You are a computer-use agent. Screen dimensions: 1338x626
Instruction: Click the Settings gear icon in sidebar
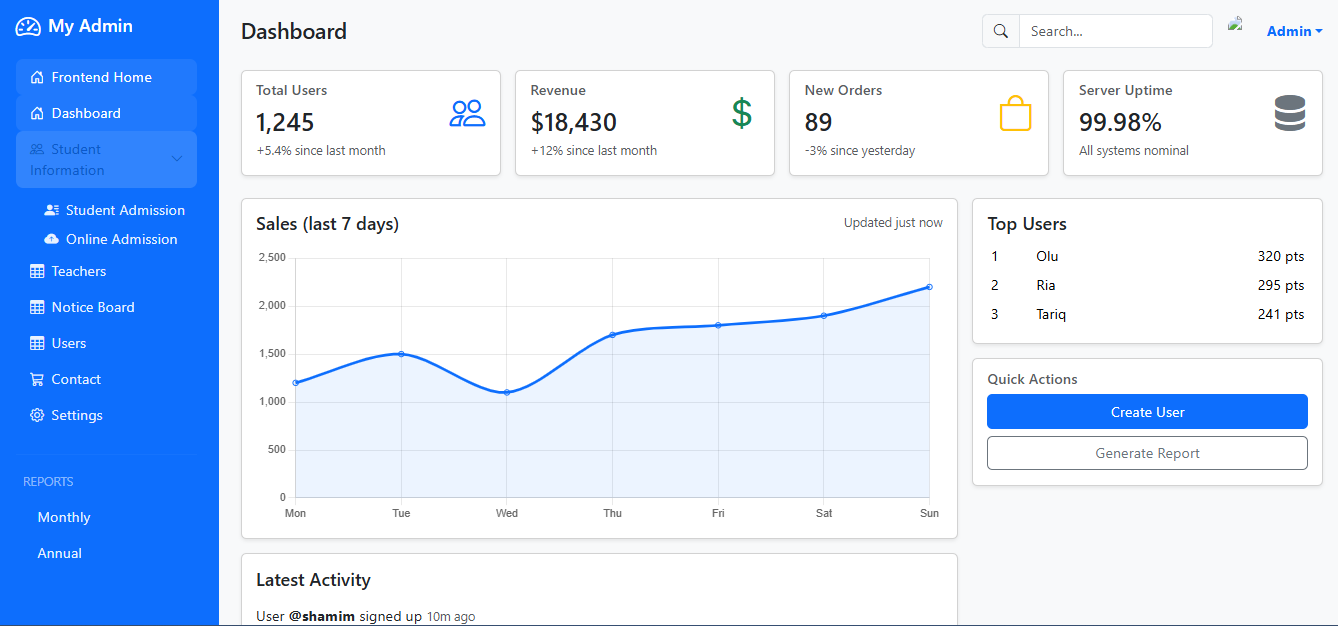point(37,415)
